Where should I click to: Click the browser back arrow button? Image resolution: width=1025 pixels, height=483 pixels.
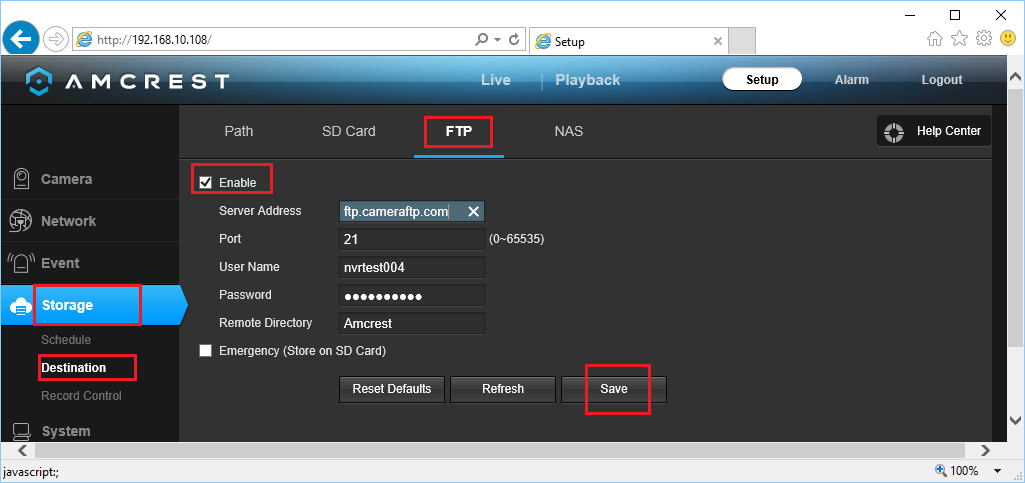20,39
